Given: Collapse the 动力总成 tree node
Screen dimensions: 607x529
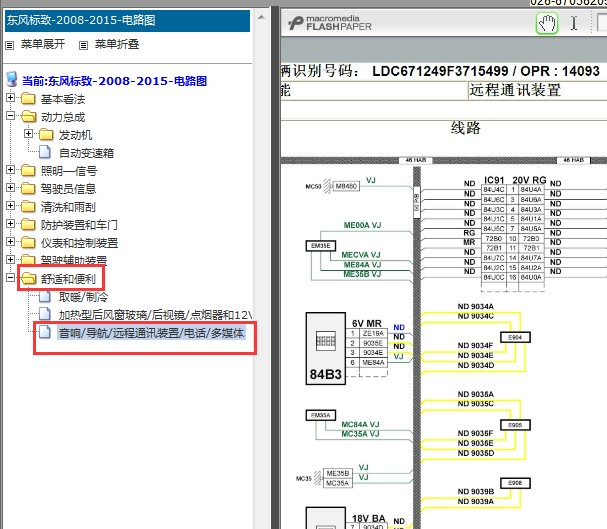Looking at the screenshot, I should coord(10,116).
